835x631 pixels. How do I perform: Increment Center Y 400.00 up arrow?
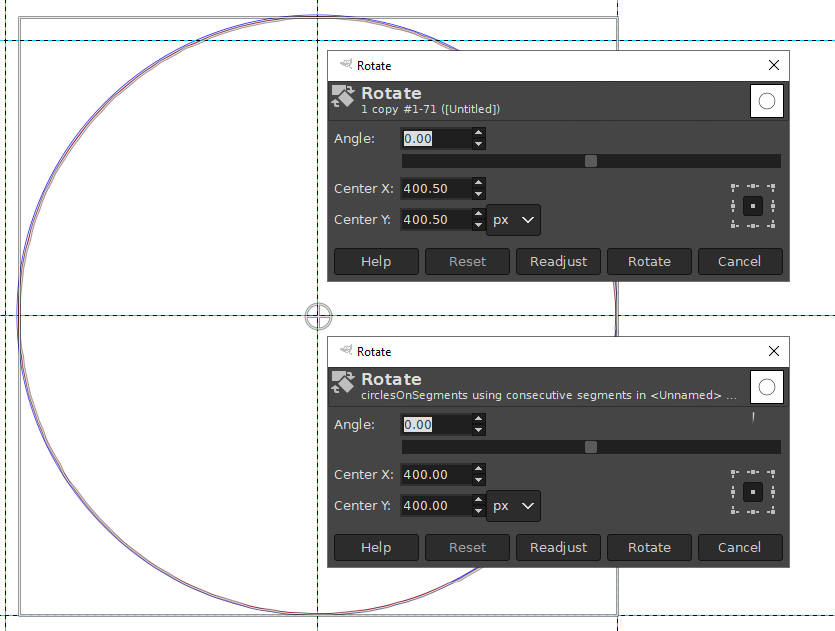[479, 501]
